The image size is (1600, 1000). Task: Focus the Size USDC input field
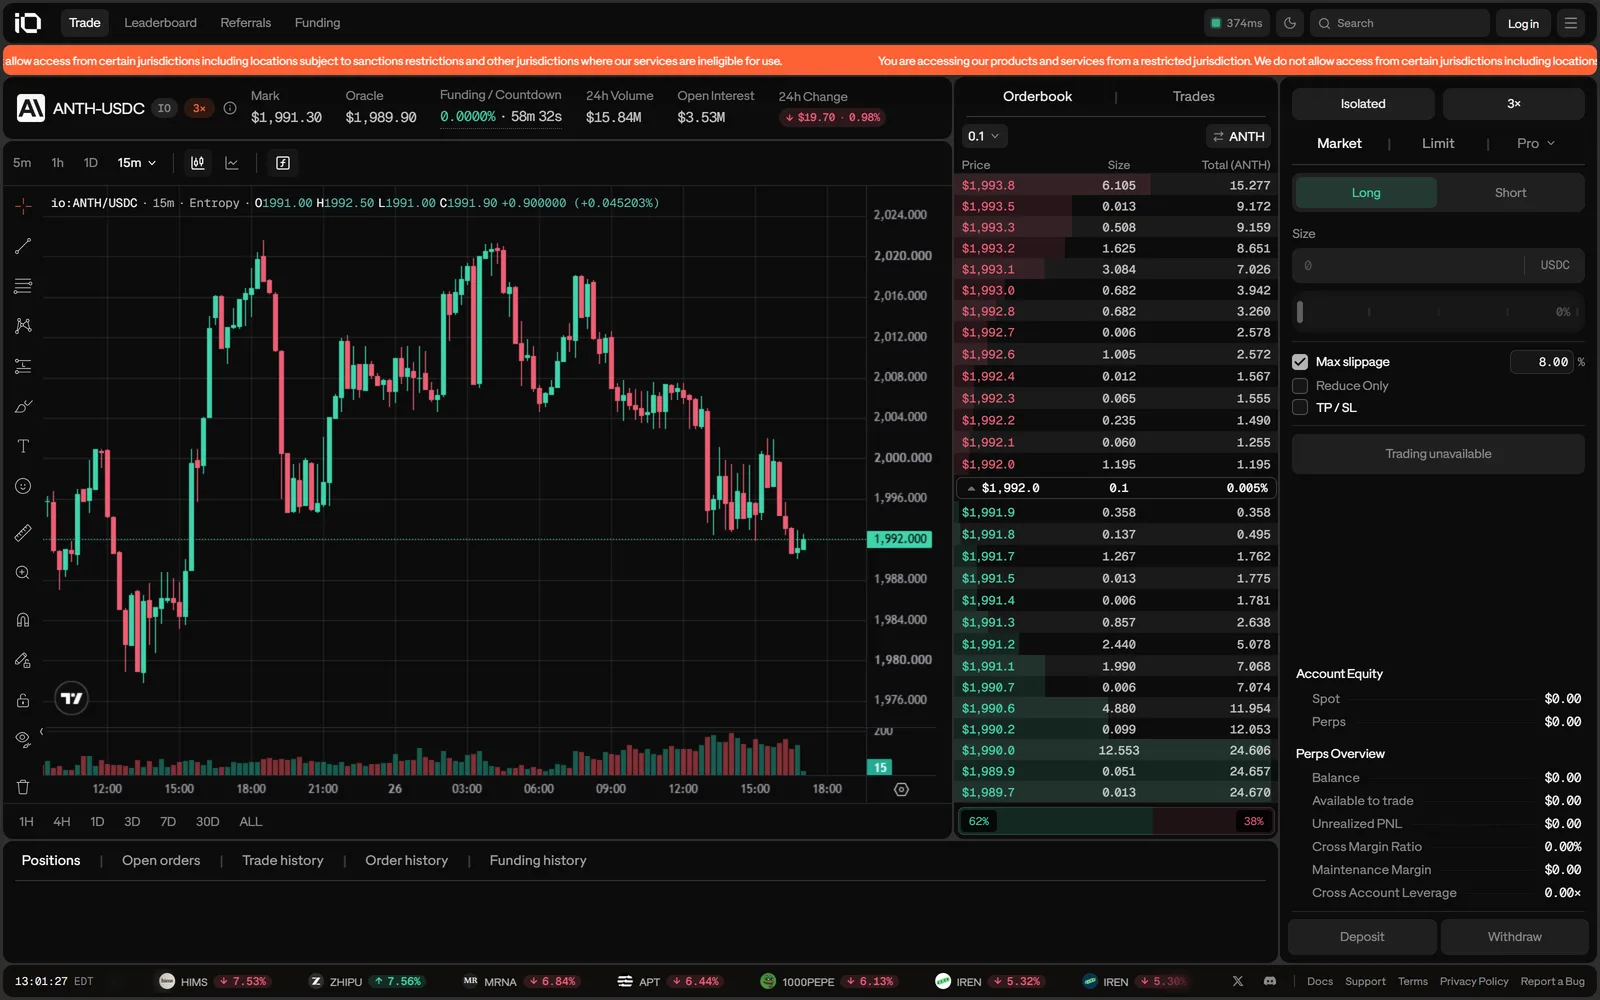[1438, 265]
